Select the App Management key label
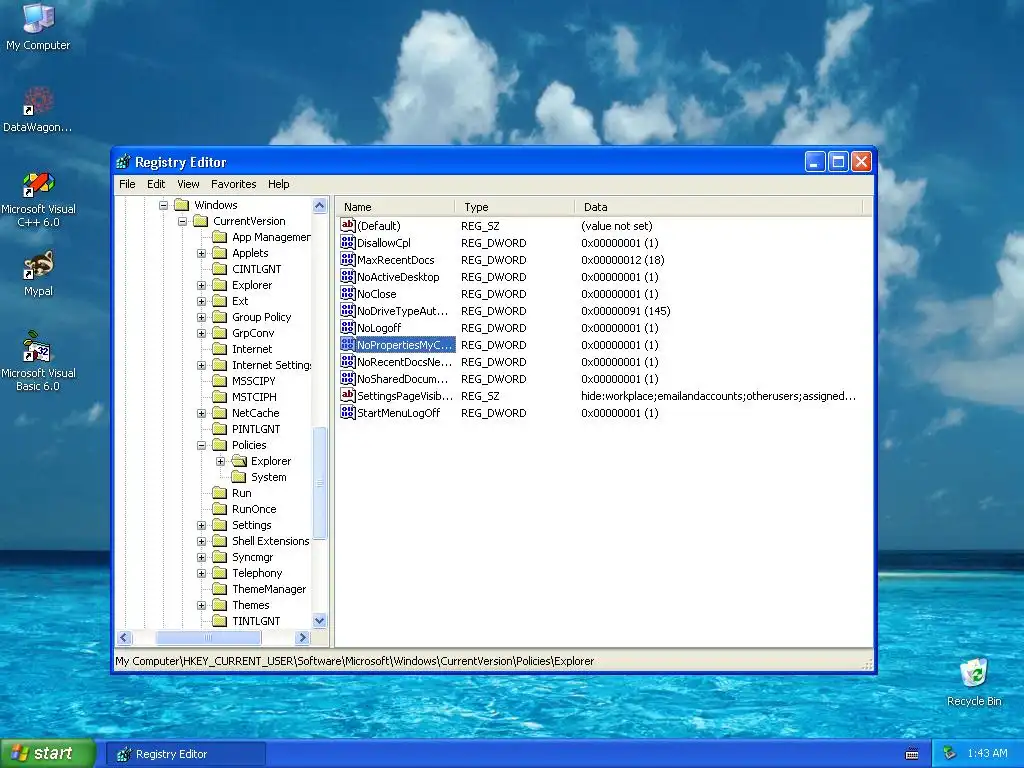1024x768 pixels. [x=271, y=237]
